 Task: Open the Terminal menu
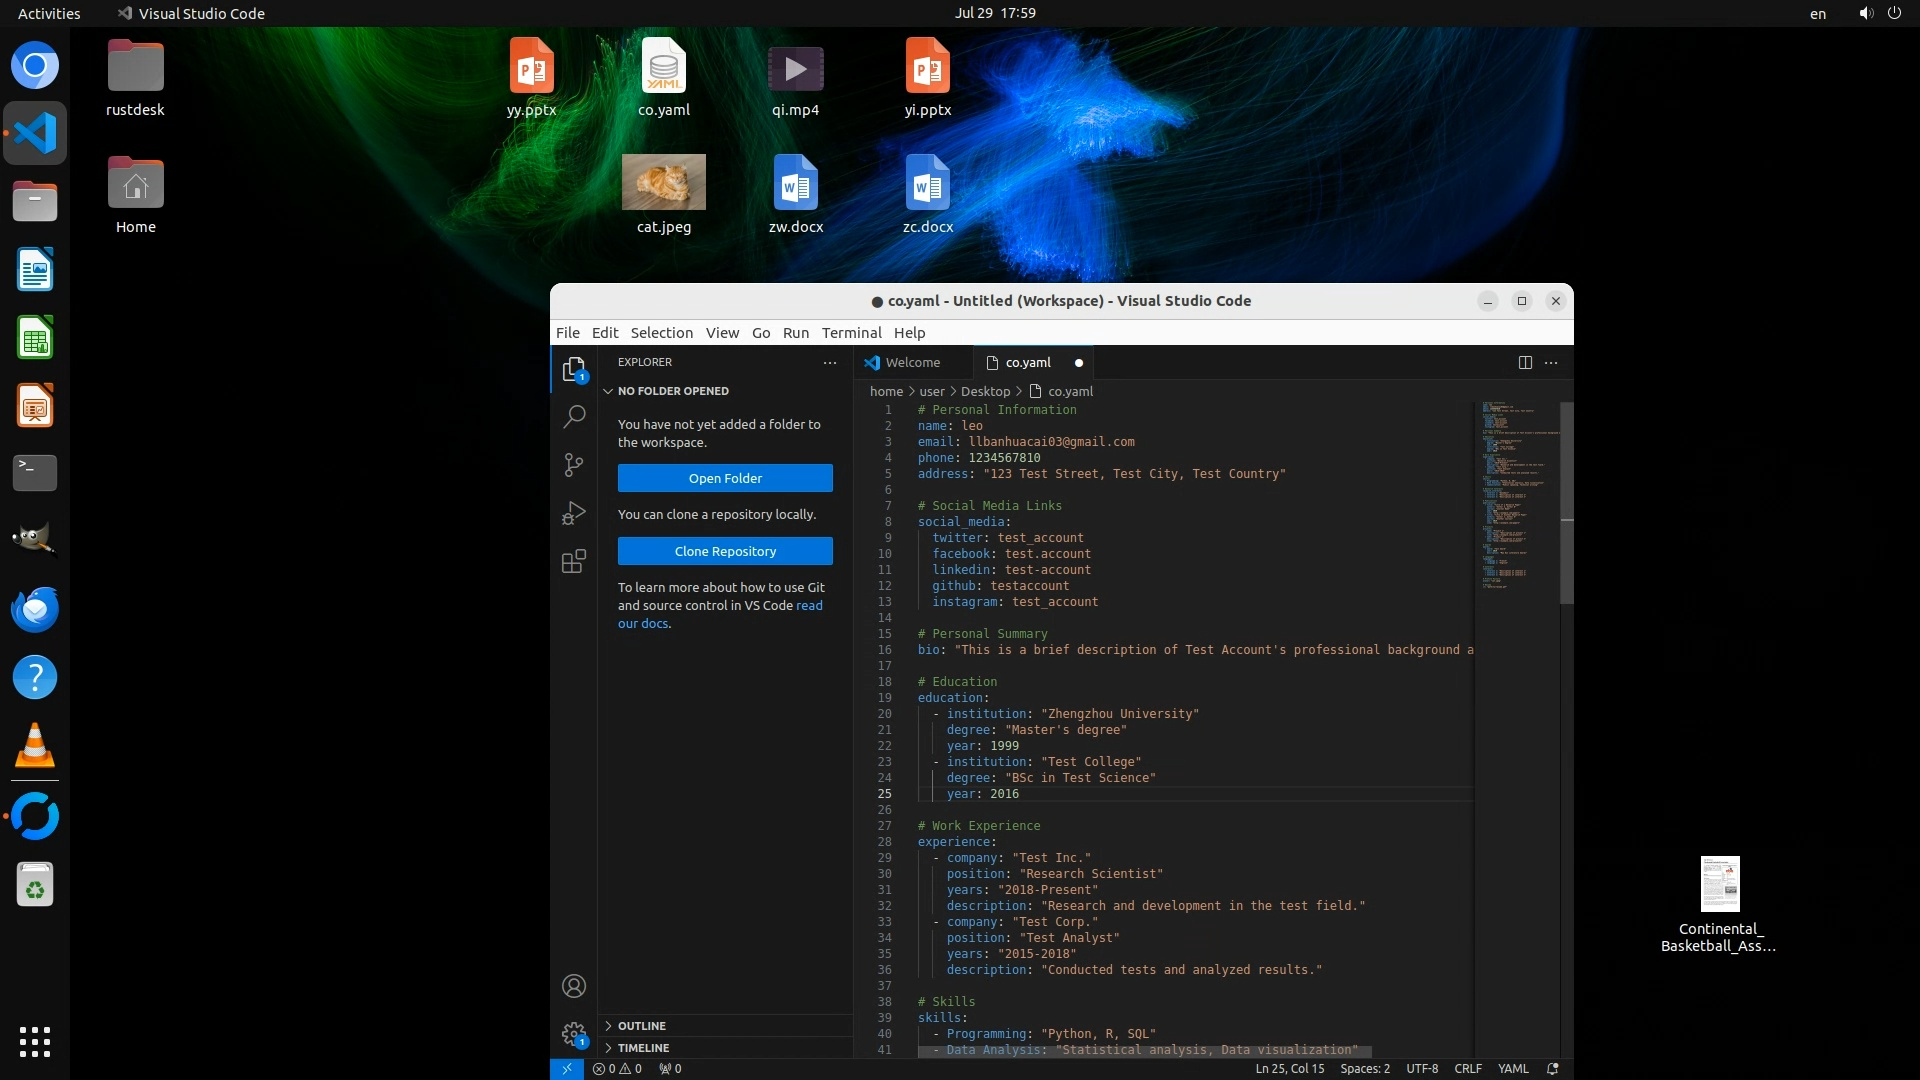(x=851, y=333)
